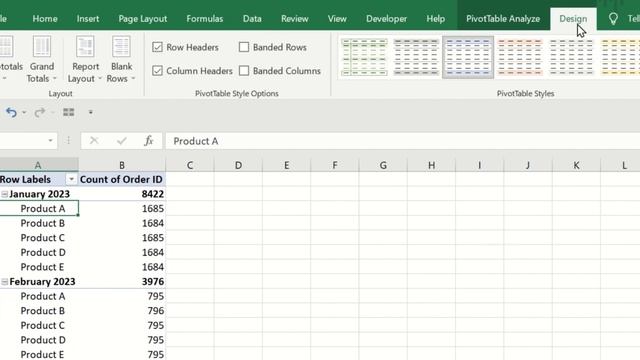
Task: Click the Redo arrow icon
Action: 40,112
